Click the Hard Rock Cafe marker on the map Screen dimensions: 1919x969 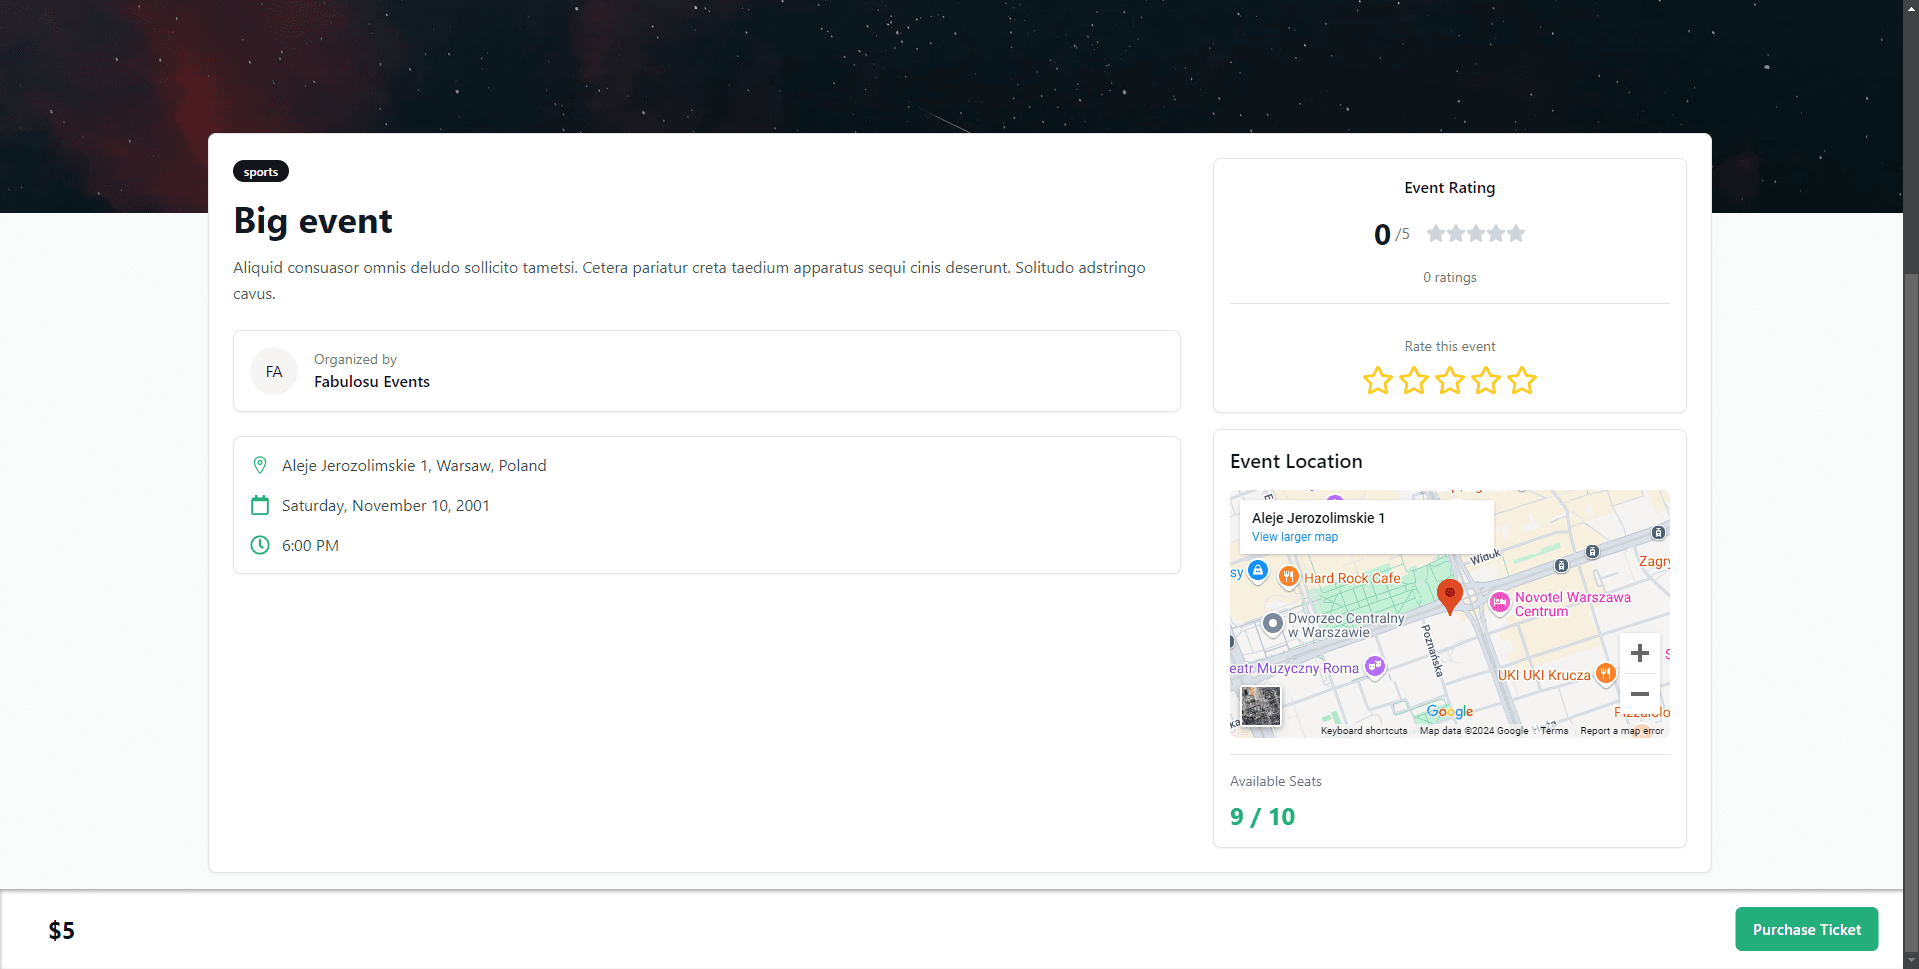(x=1288, y=576)
